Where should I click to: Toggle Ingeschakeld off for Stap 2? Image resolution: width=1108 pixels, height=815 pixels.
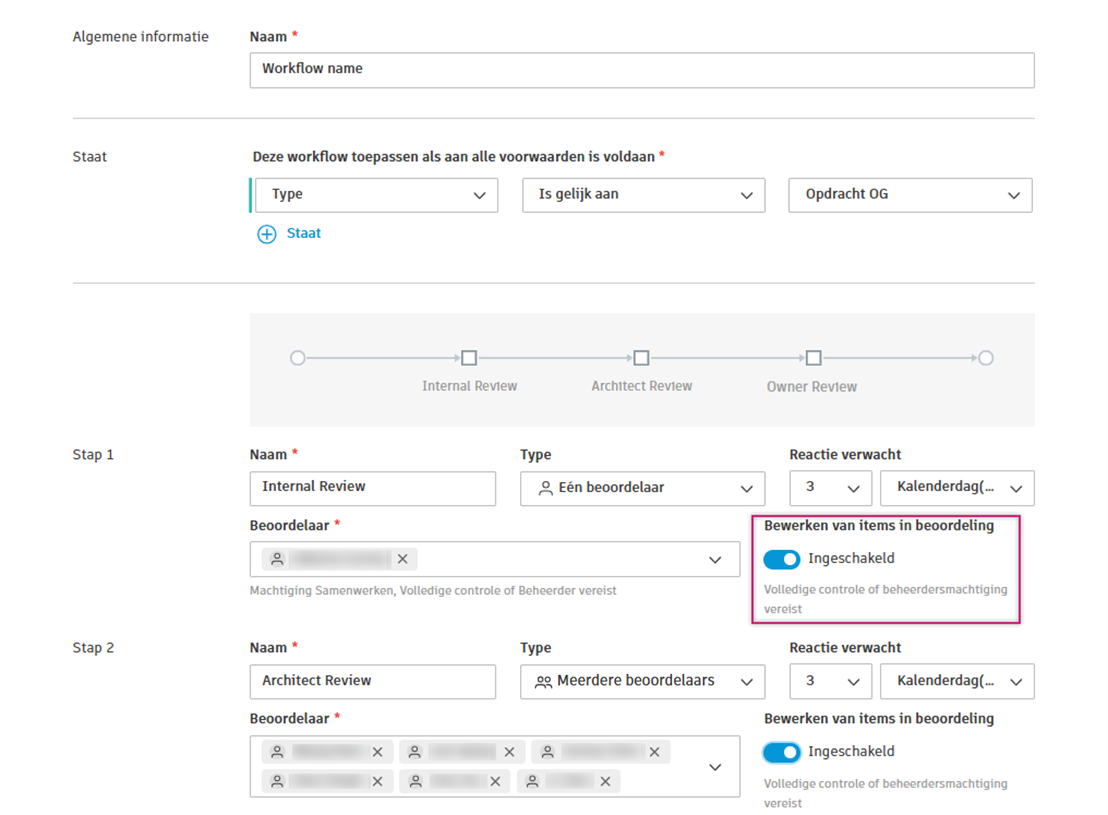point(782,752)
